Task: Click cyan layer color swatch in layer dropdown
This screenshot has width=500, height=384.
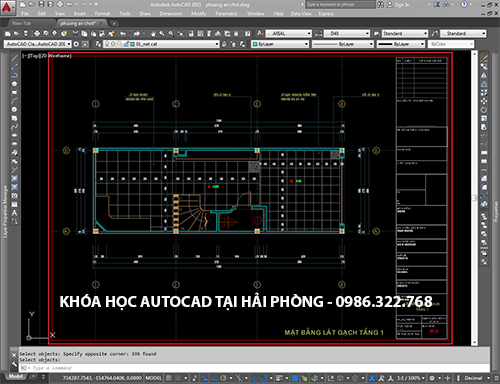Action: pyautogui.click(x=132, y=44)
